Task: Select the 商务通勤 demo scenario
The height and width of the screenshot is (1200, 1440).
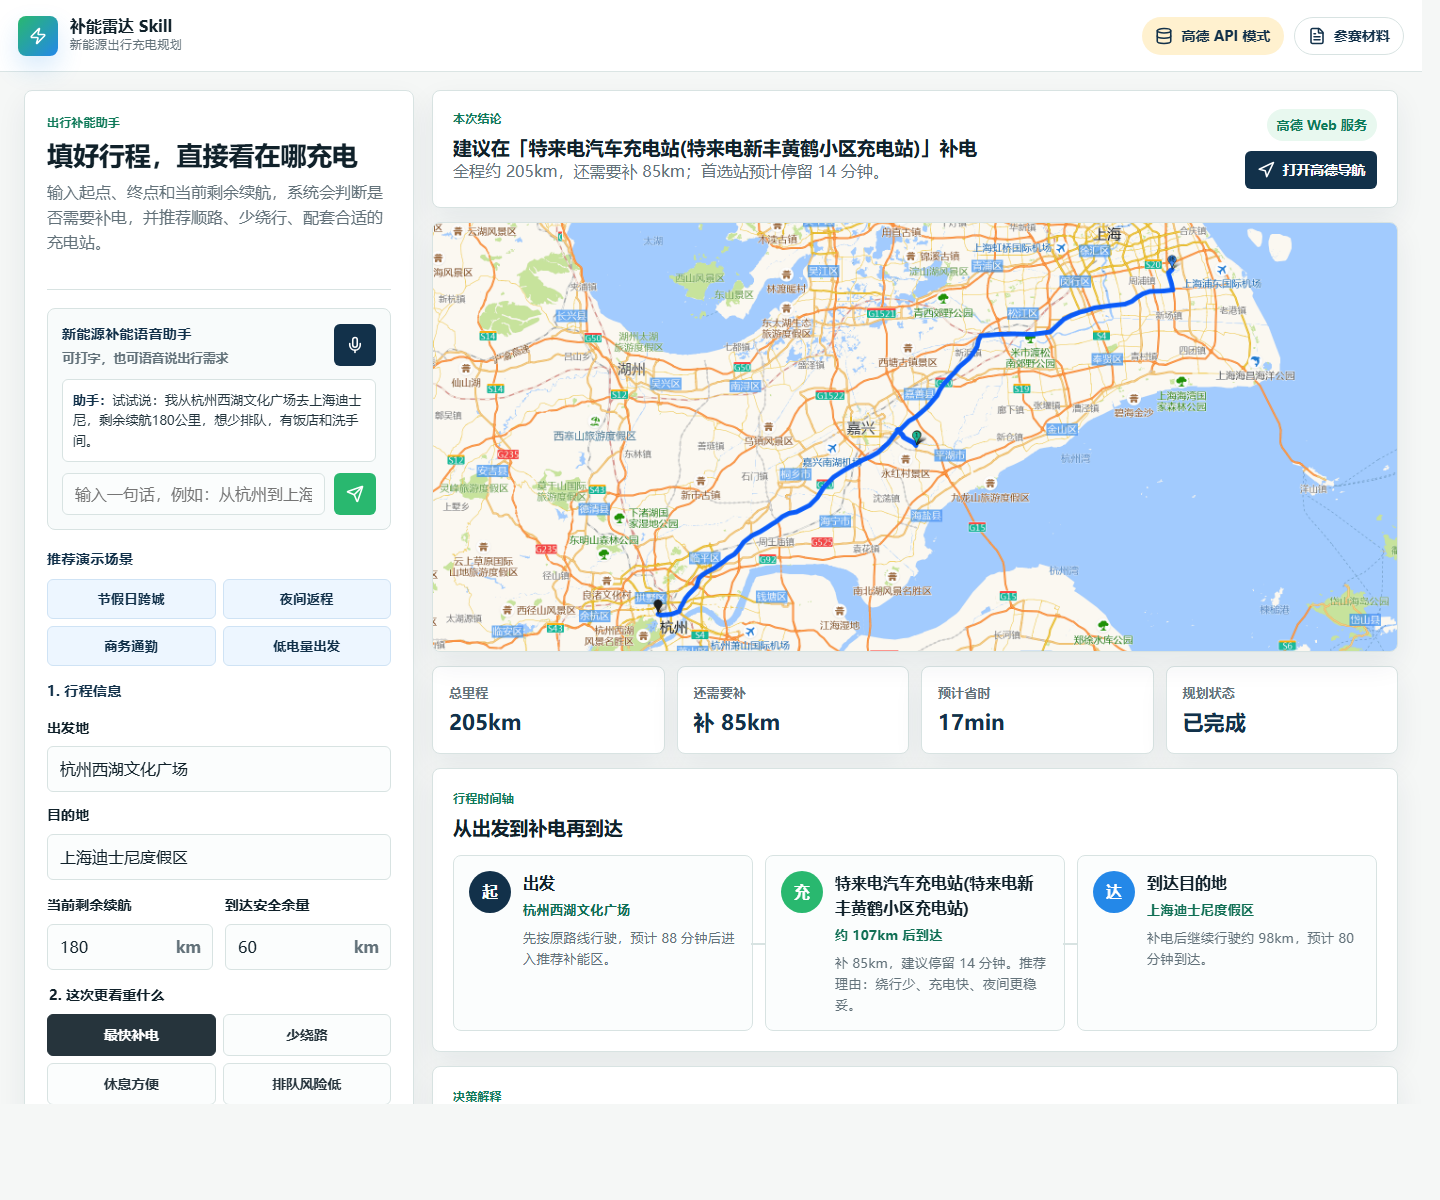Action: click(131, 646)
